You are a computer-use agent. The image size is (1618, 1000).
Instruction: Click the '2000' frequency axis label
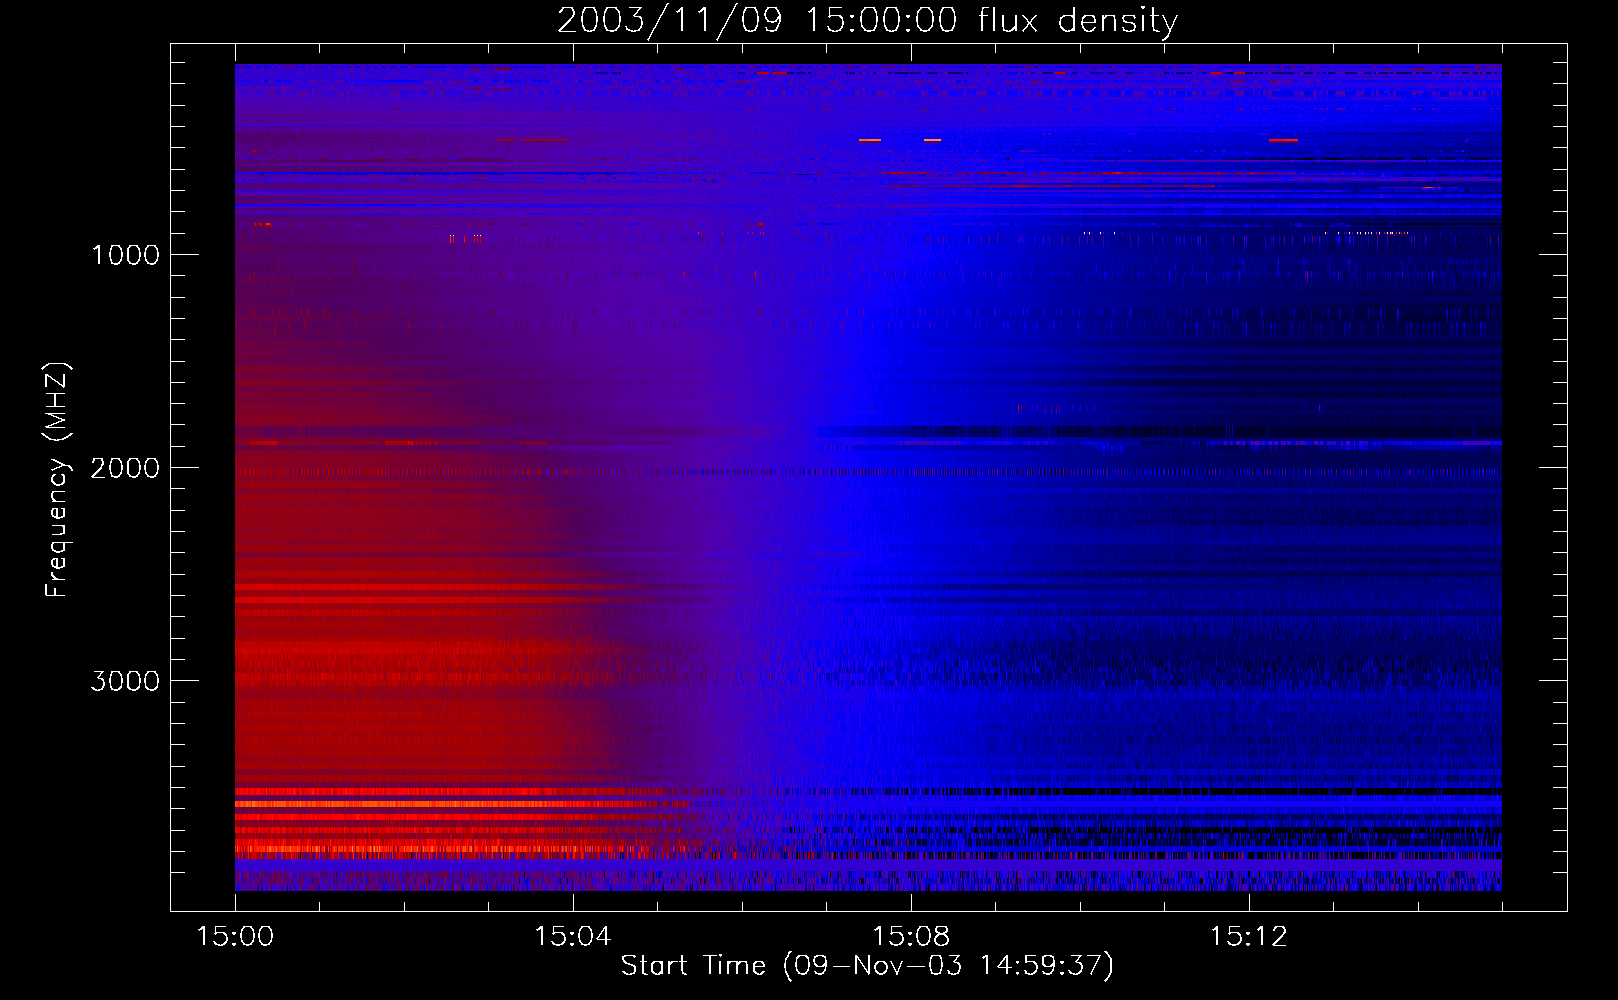coord(125,468)
